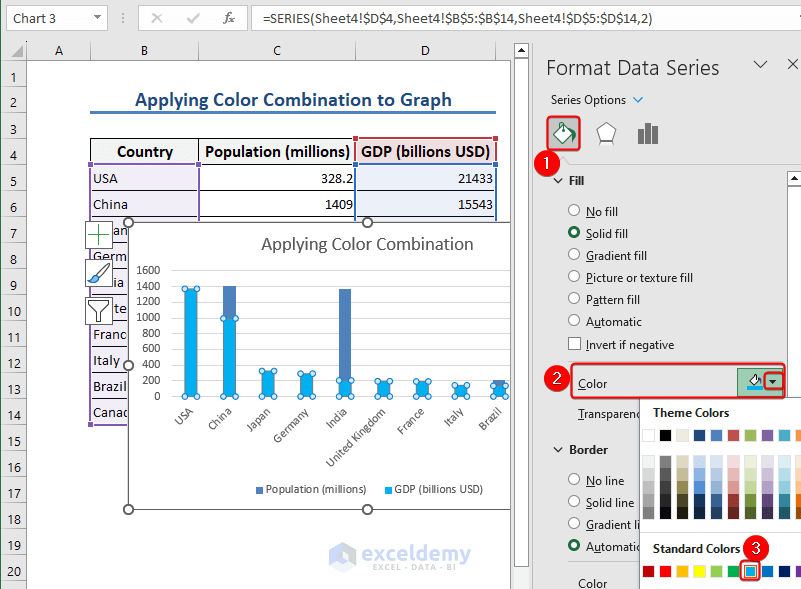Image resolution: width=801 pixels, height=589 pixels.
Task: Open the Chart 3 name box dropdown
Action: (x=96, y=17)
